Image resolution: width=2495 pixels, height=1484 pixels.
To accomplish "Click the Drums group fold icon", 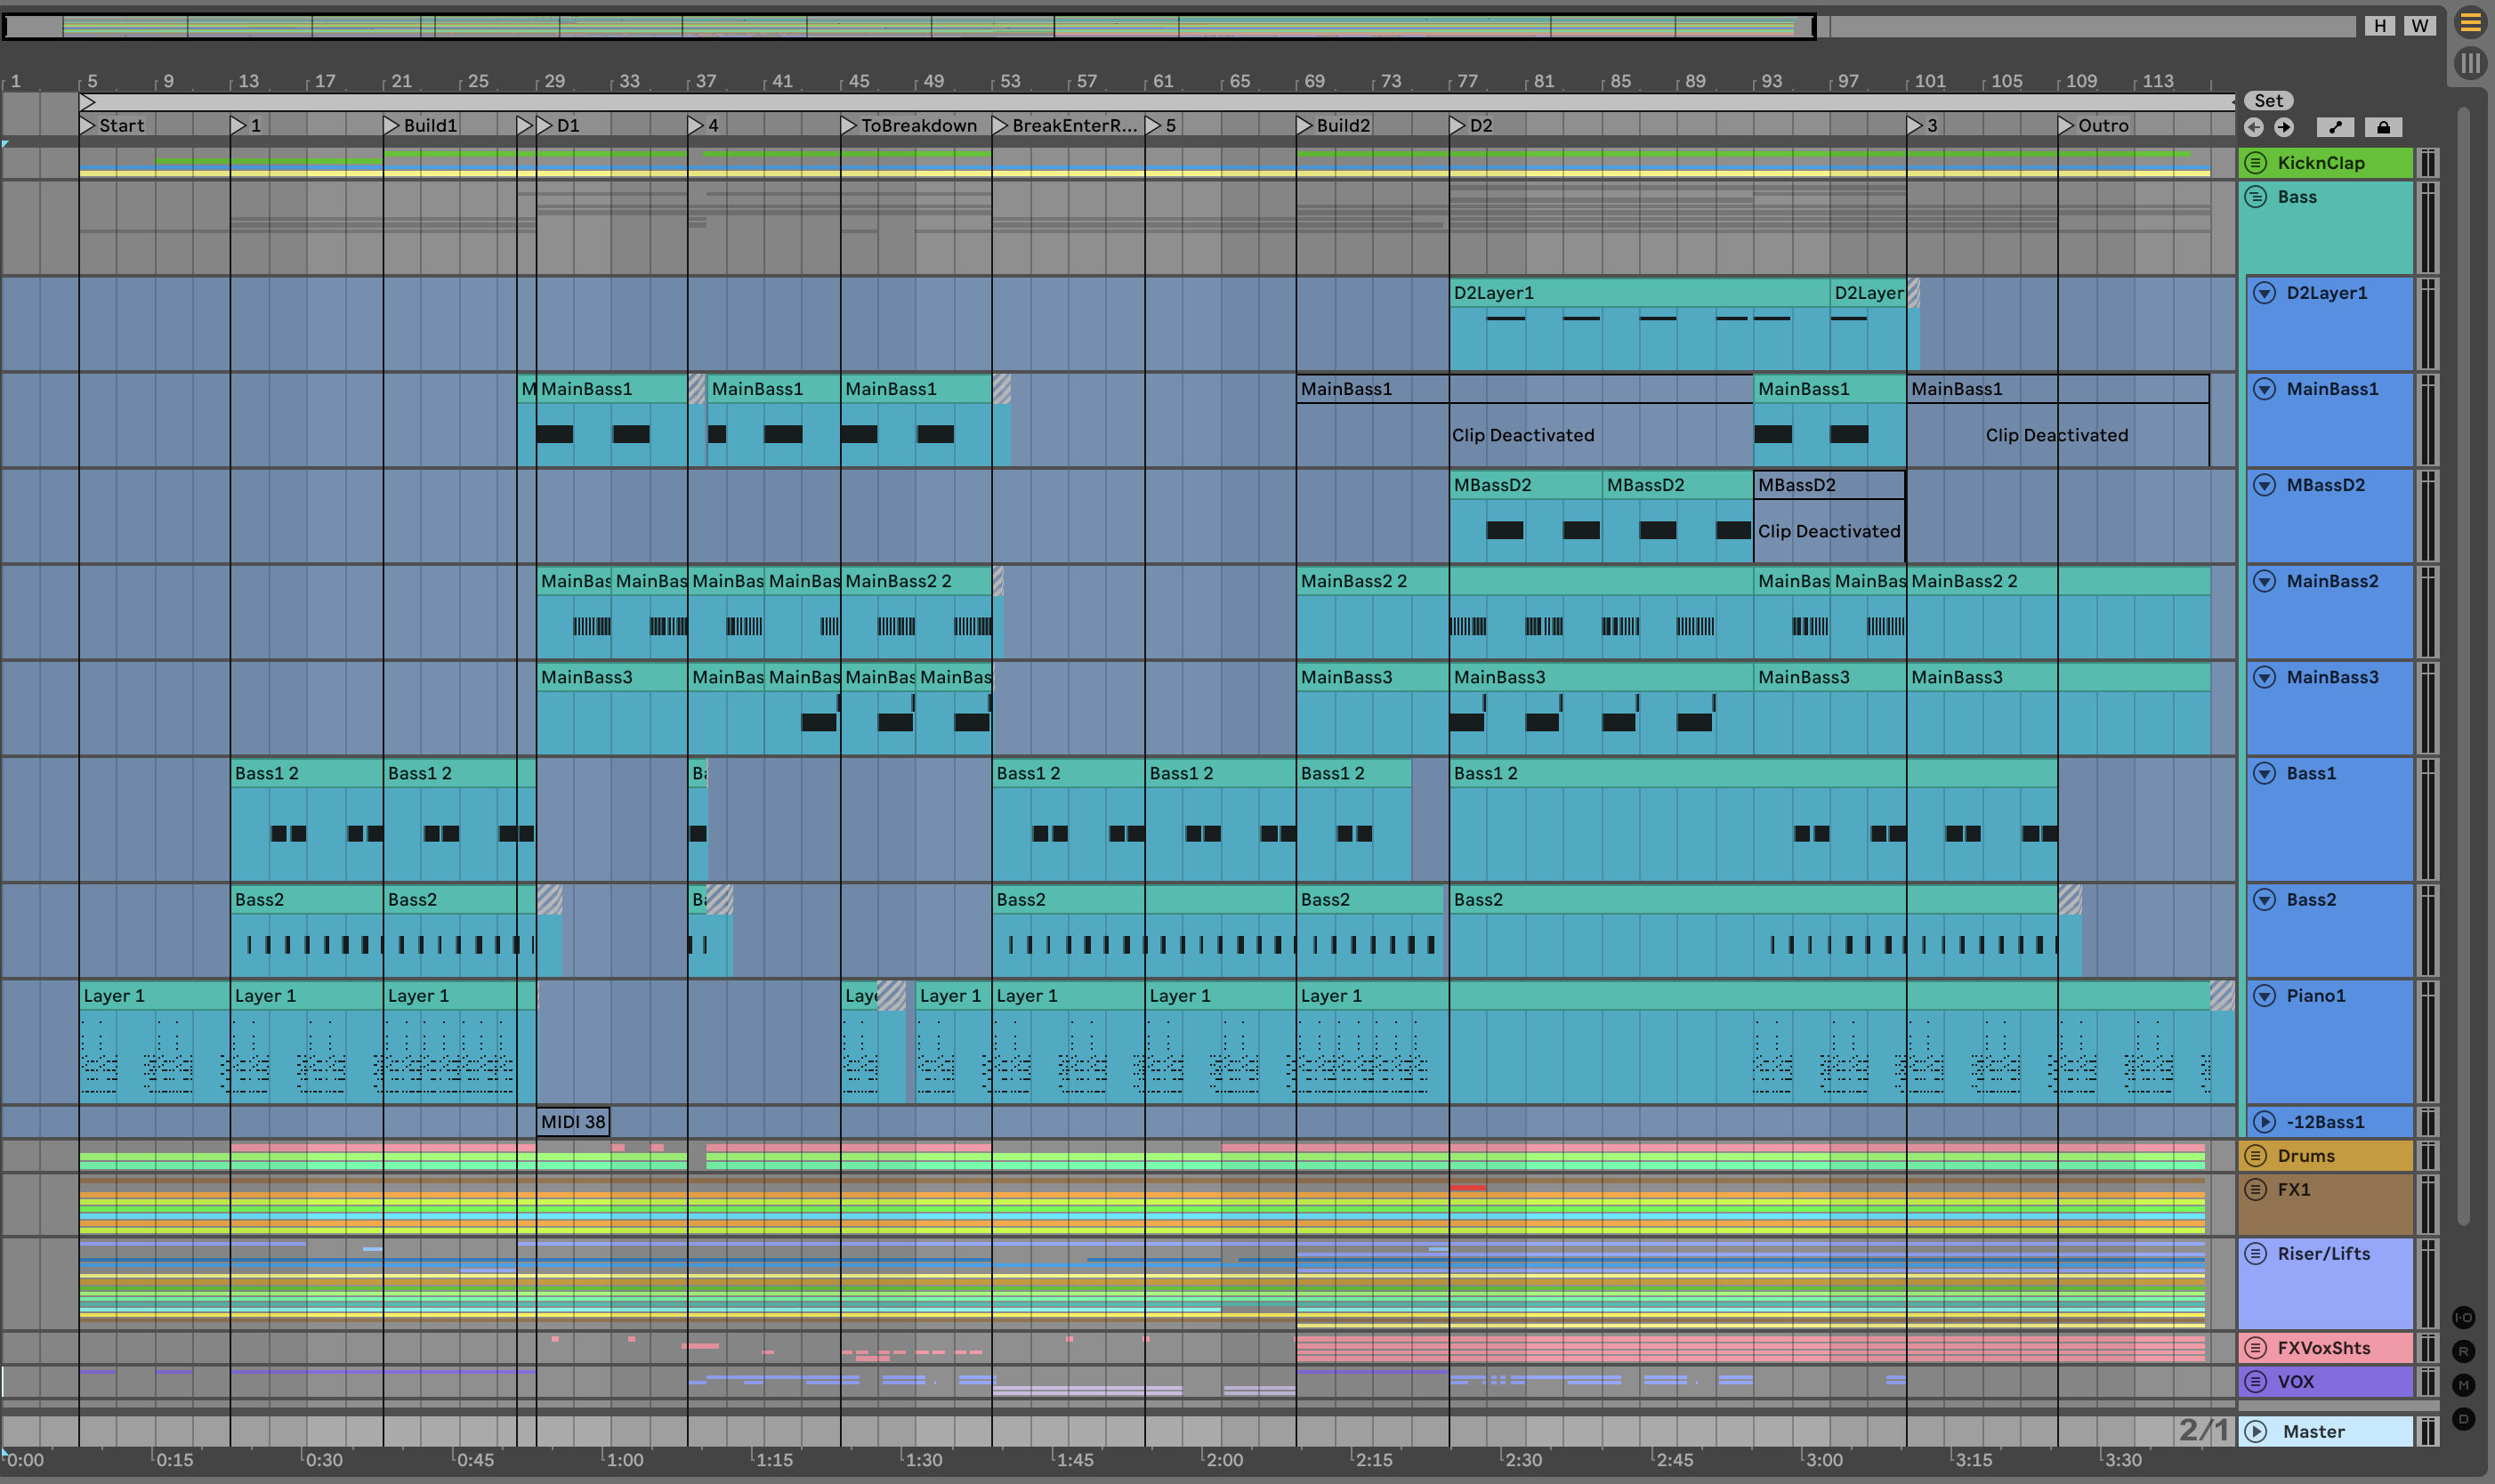I will (x=2256, y=1156).
